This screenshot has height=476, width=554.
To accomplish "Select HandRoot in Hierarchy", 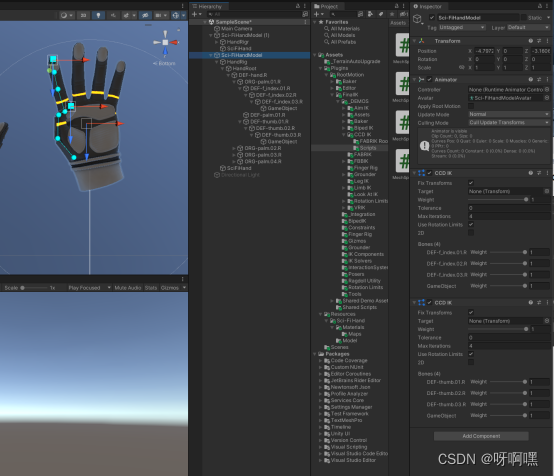I will (244, 69).
